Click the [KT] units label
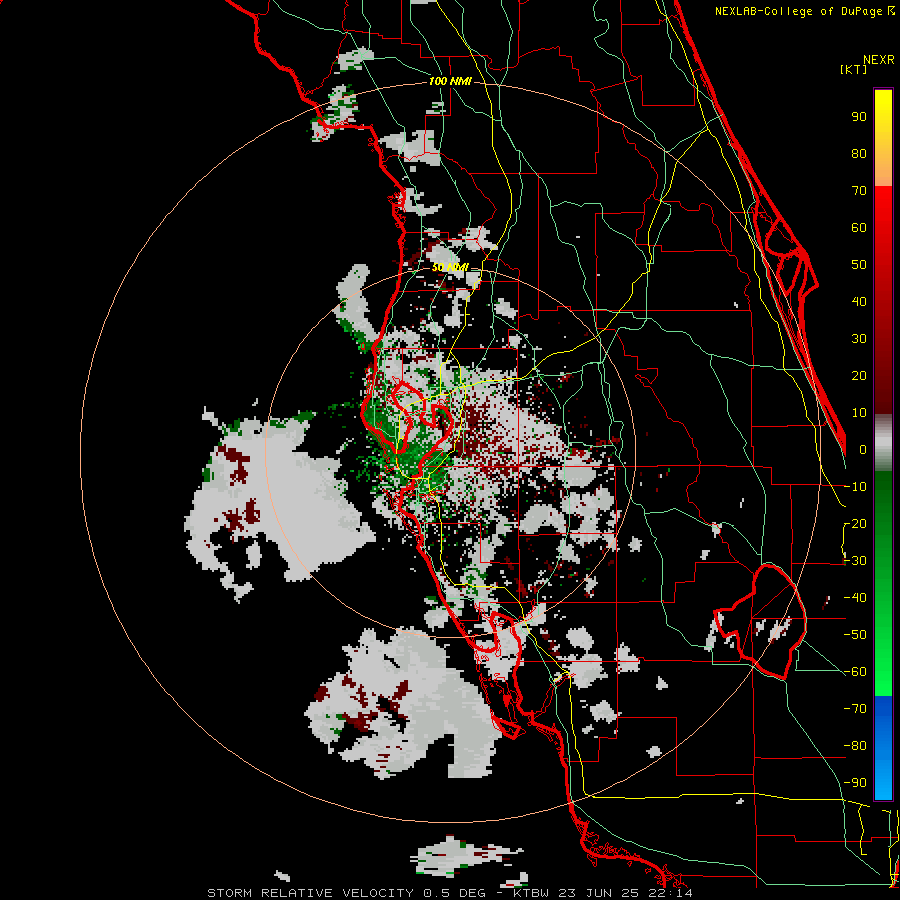The width and height of the screenshot is (900, 900). 854,69
